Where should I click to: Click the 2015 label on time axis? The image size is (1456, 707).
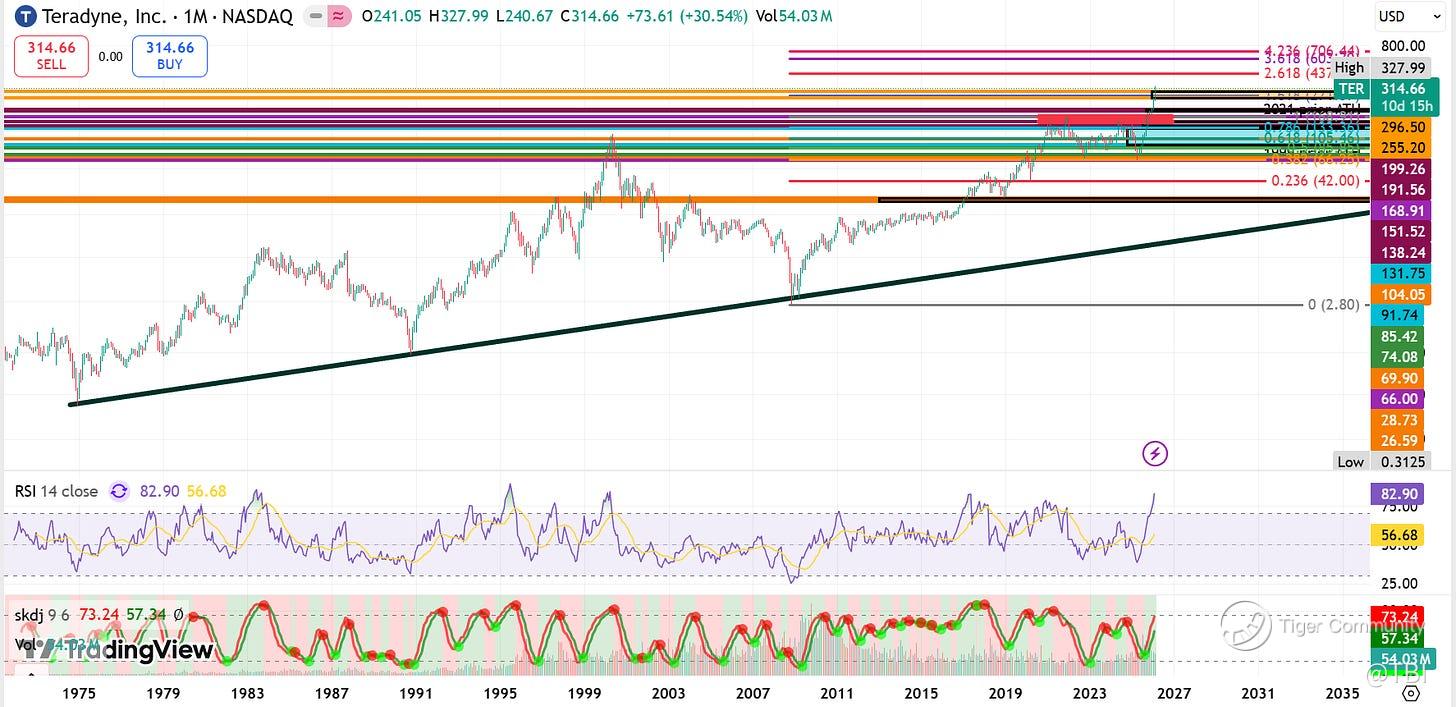pyautogui.click(x=920, y=693)
